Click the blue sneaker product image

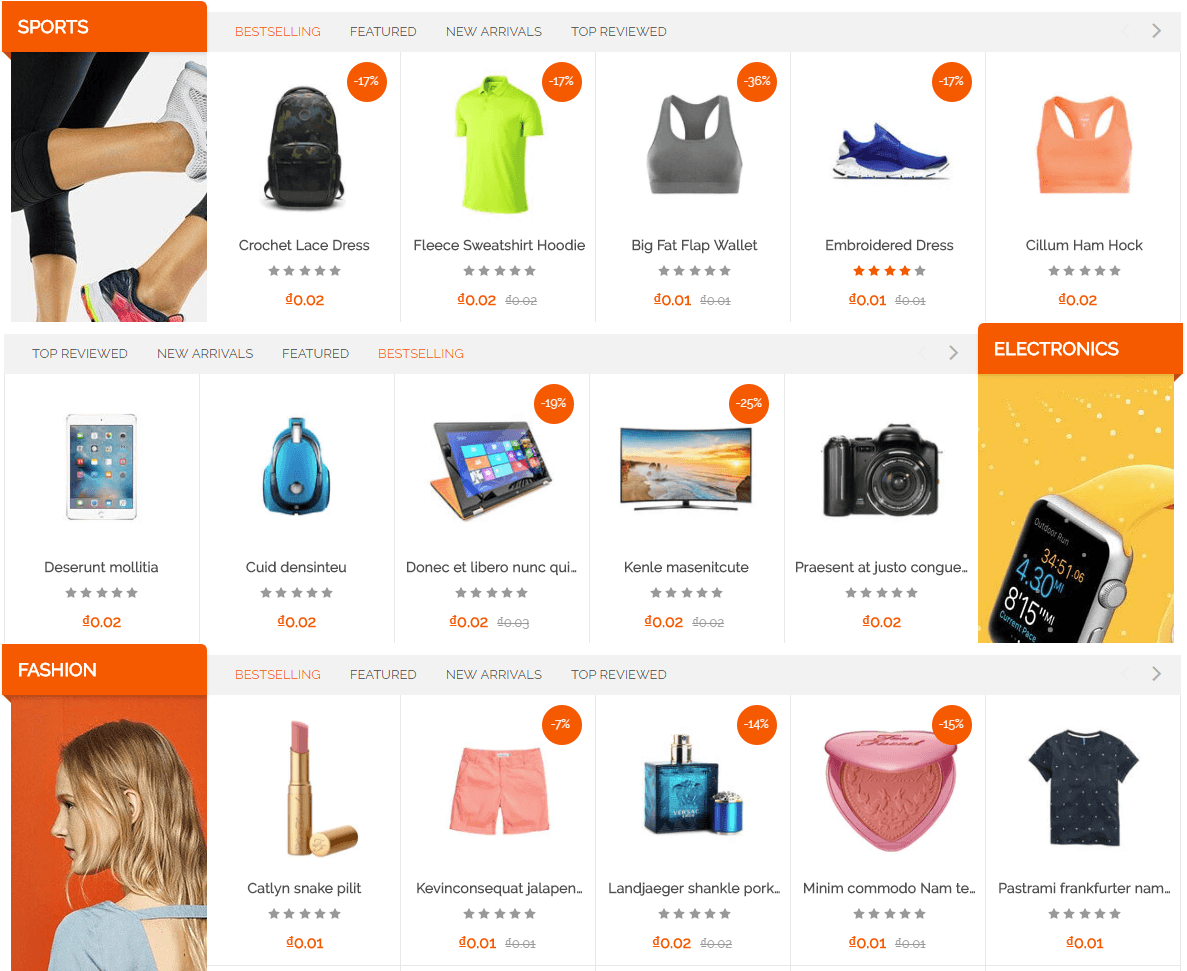(x=889, y=151)
